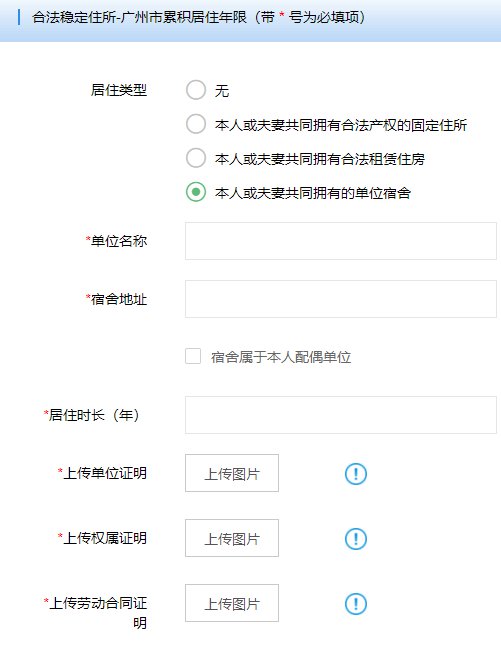Image resolution: width=501 pixels, height=645 pixels.
Task: Click the 宿舍属于本人配偶单位 label text
Action: point(281,357)
